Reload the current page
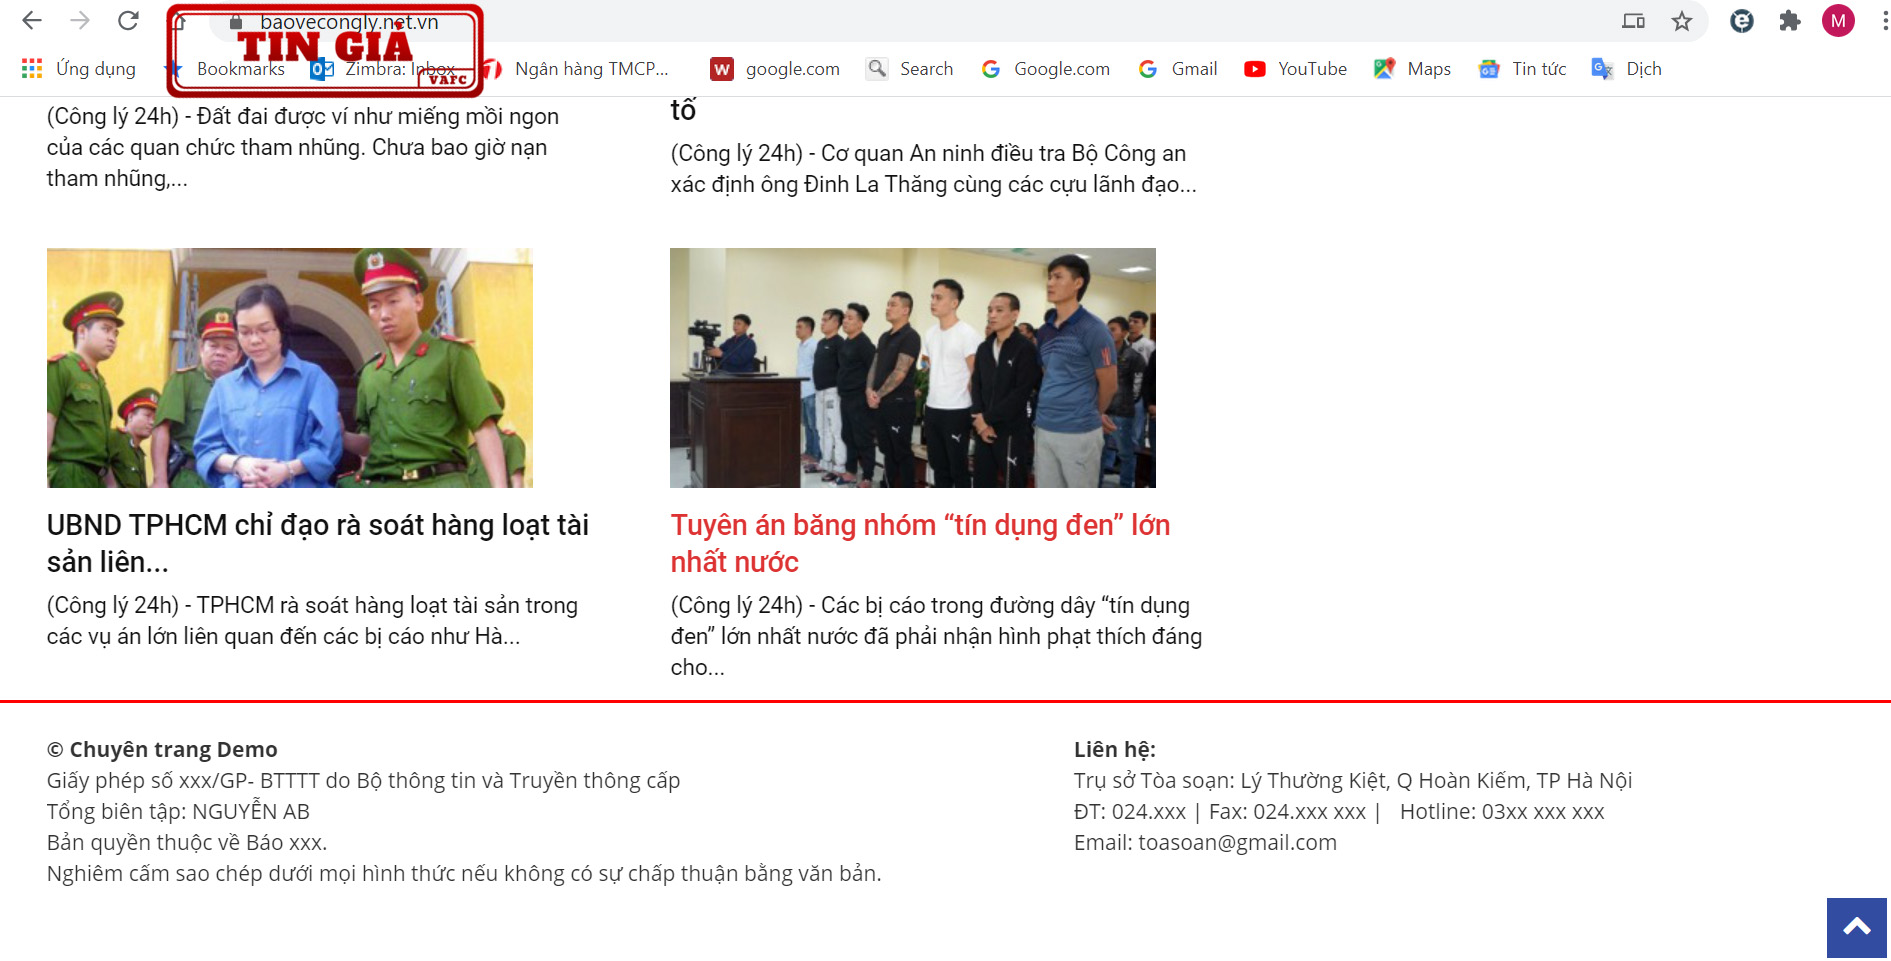Viewport: 1891px width, 961px height. point(128,21)
